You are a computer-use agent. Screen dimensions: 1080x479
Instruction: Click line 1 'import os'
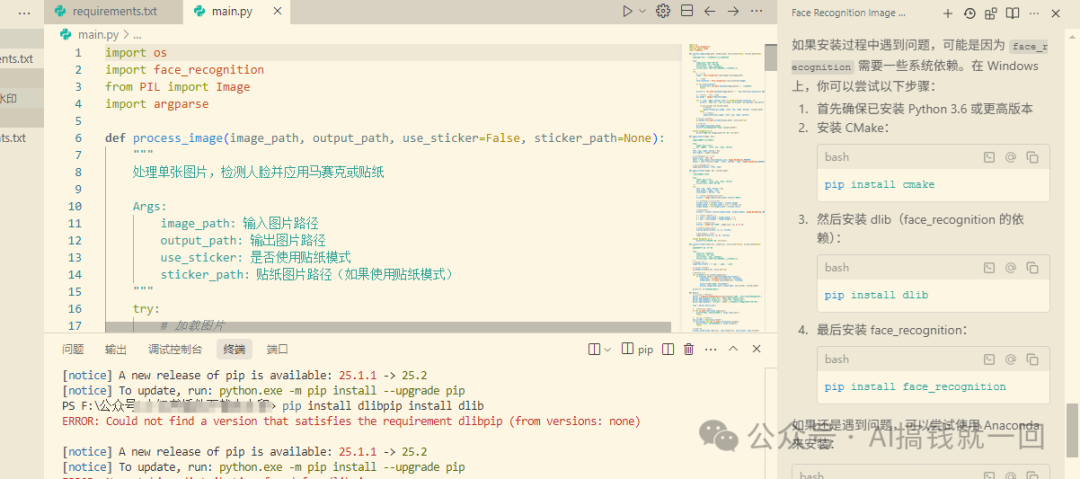[136, 53]
